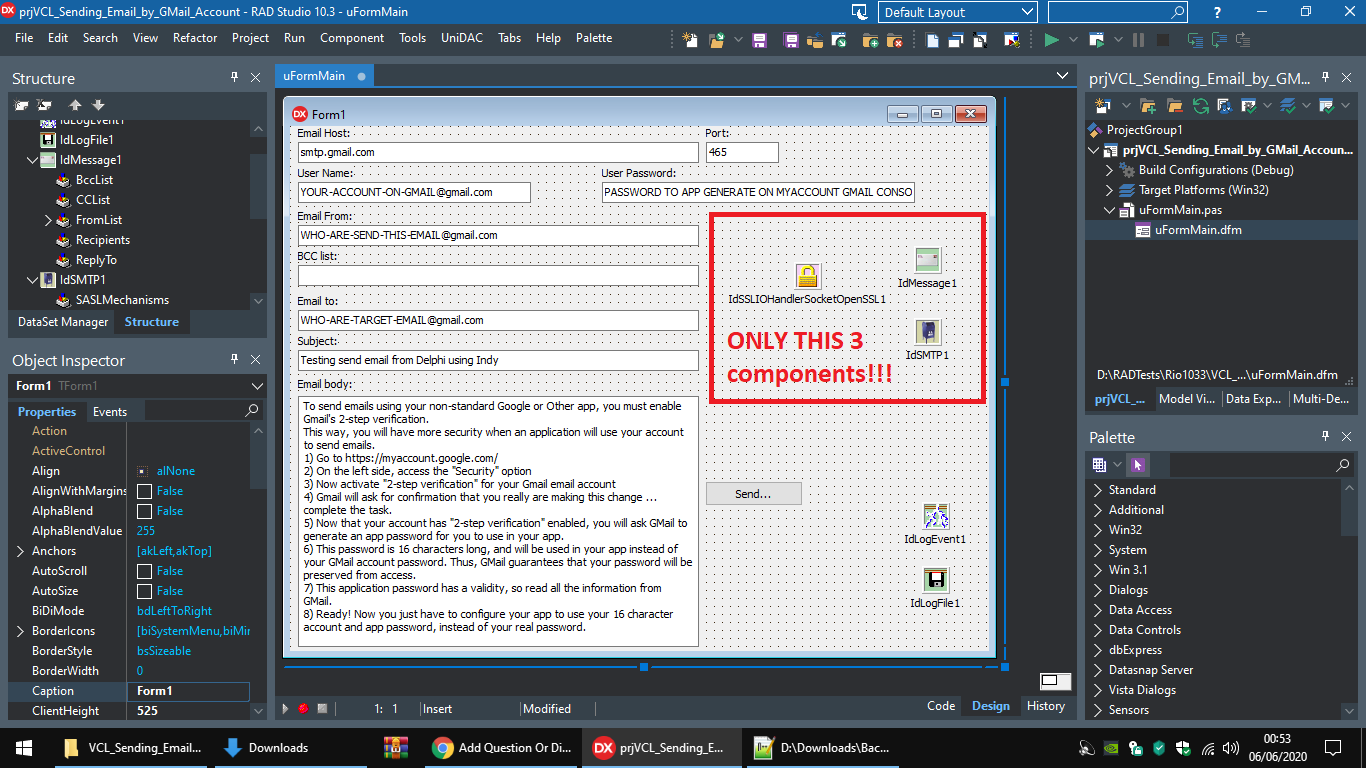Click the selection arrow tool in Palette

point(1137,465)
